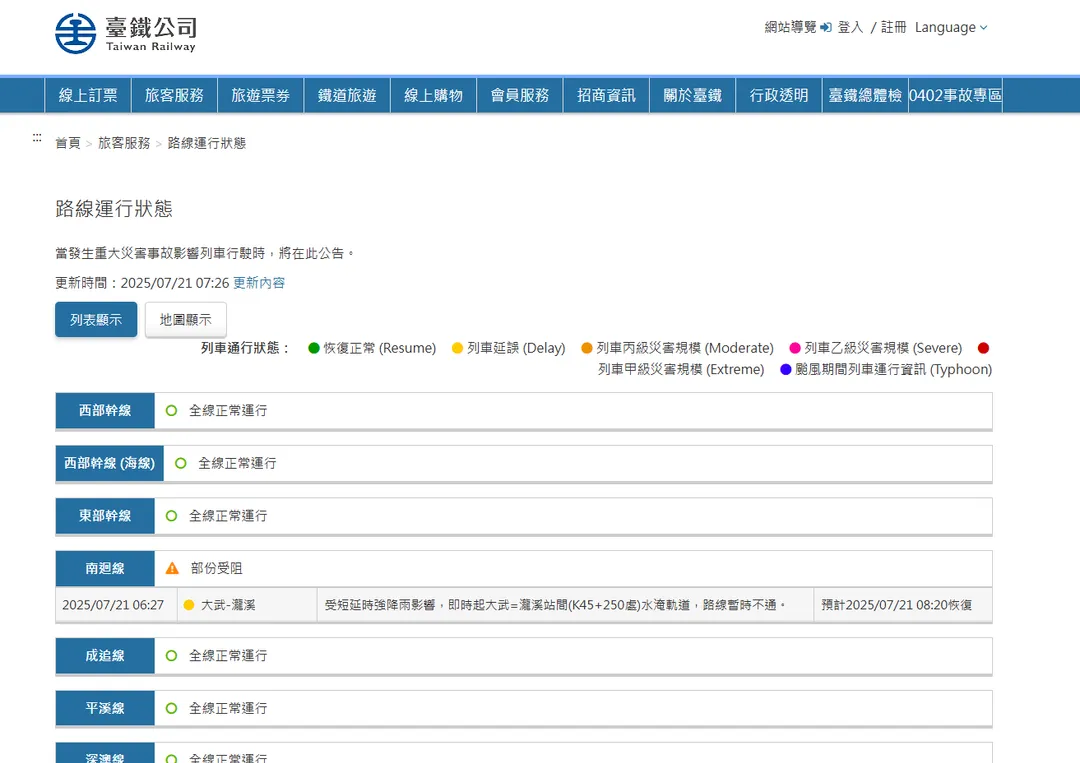Open the 會員服務 menu
This screenshot has height=763, width=1080.
click(x=520, y=95)
